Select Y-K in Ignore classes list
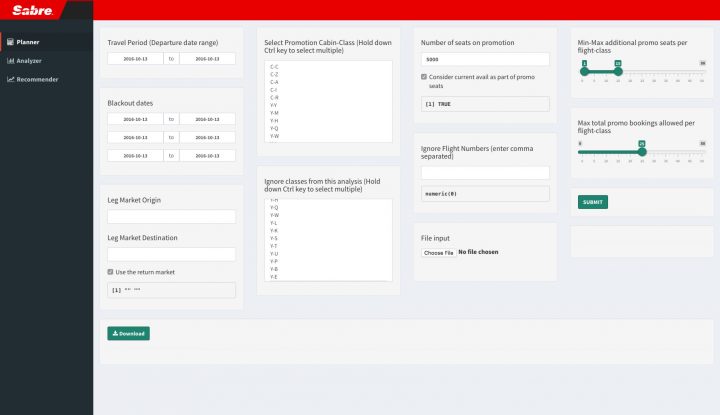The height and width of the screenshot is (415, 720). 274,230
